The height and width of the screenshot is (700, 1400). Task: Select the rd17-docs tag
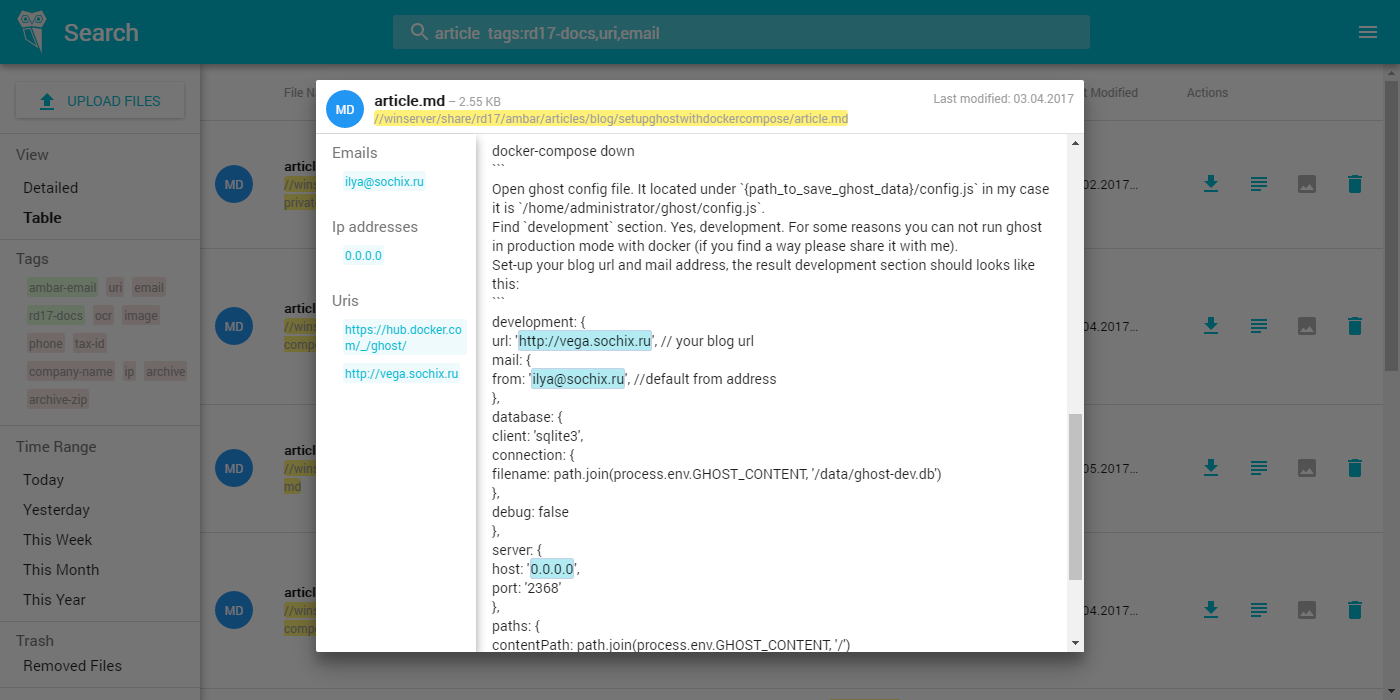click(56, 316)
